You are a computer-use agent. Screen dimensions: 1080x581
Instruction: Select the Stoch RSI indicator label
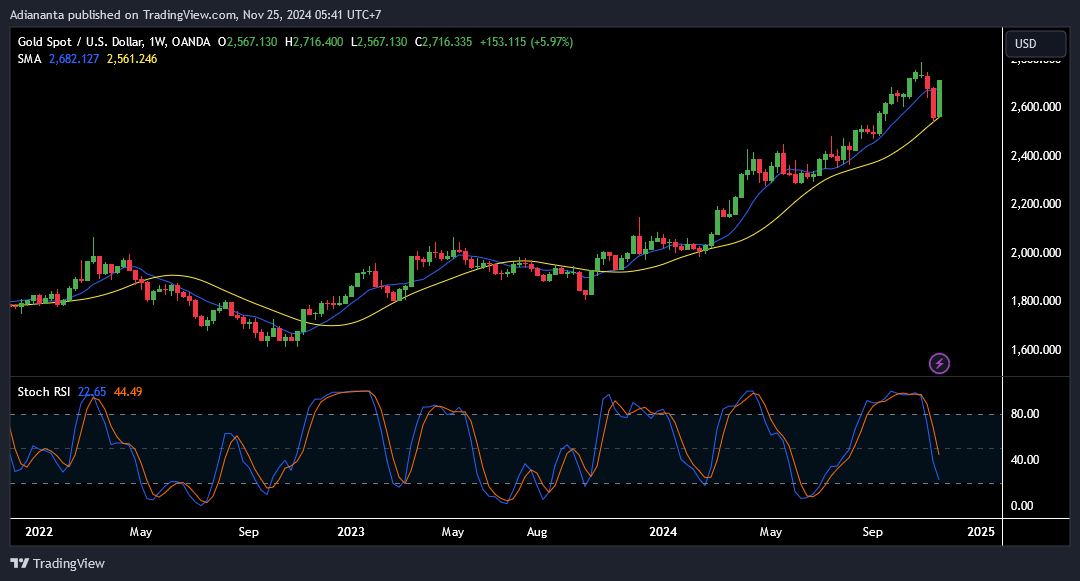click(x=43, y=392)
